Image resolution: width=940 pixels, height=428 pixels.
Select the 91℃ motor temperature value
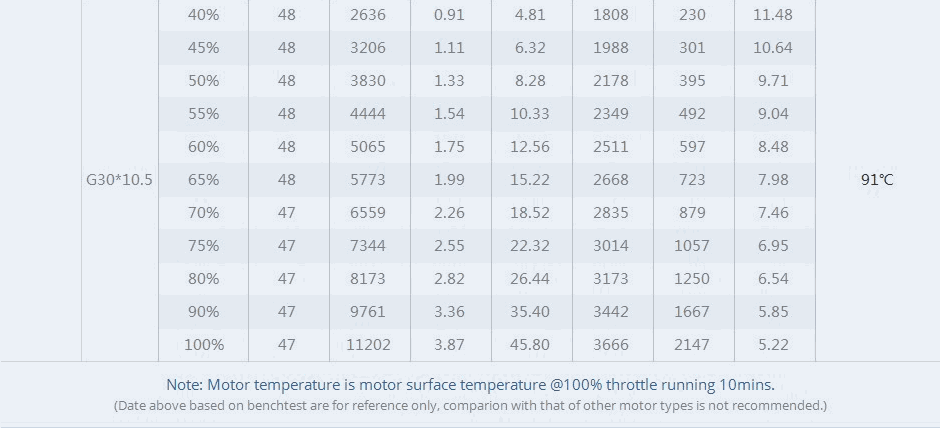coord(877,180)
